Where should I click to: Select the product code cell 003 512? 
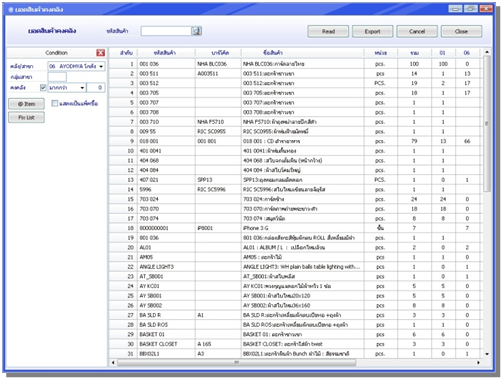(x=166, y=83)
